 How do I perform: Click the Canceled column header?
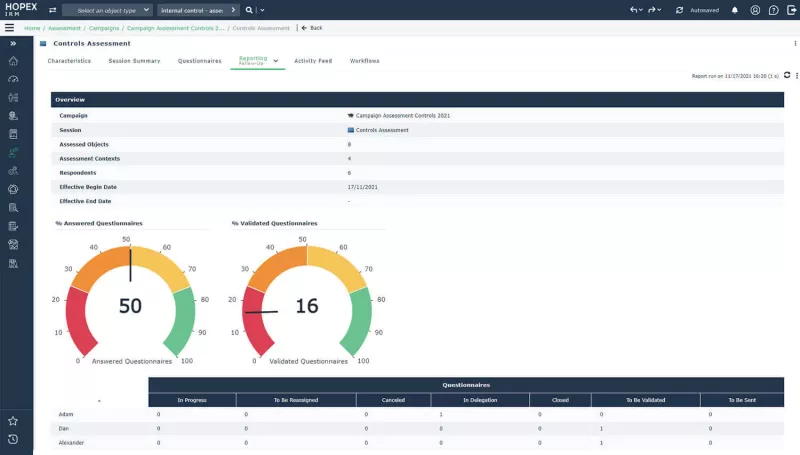coord(393,400)
